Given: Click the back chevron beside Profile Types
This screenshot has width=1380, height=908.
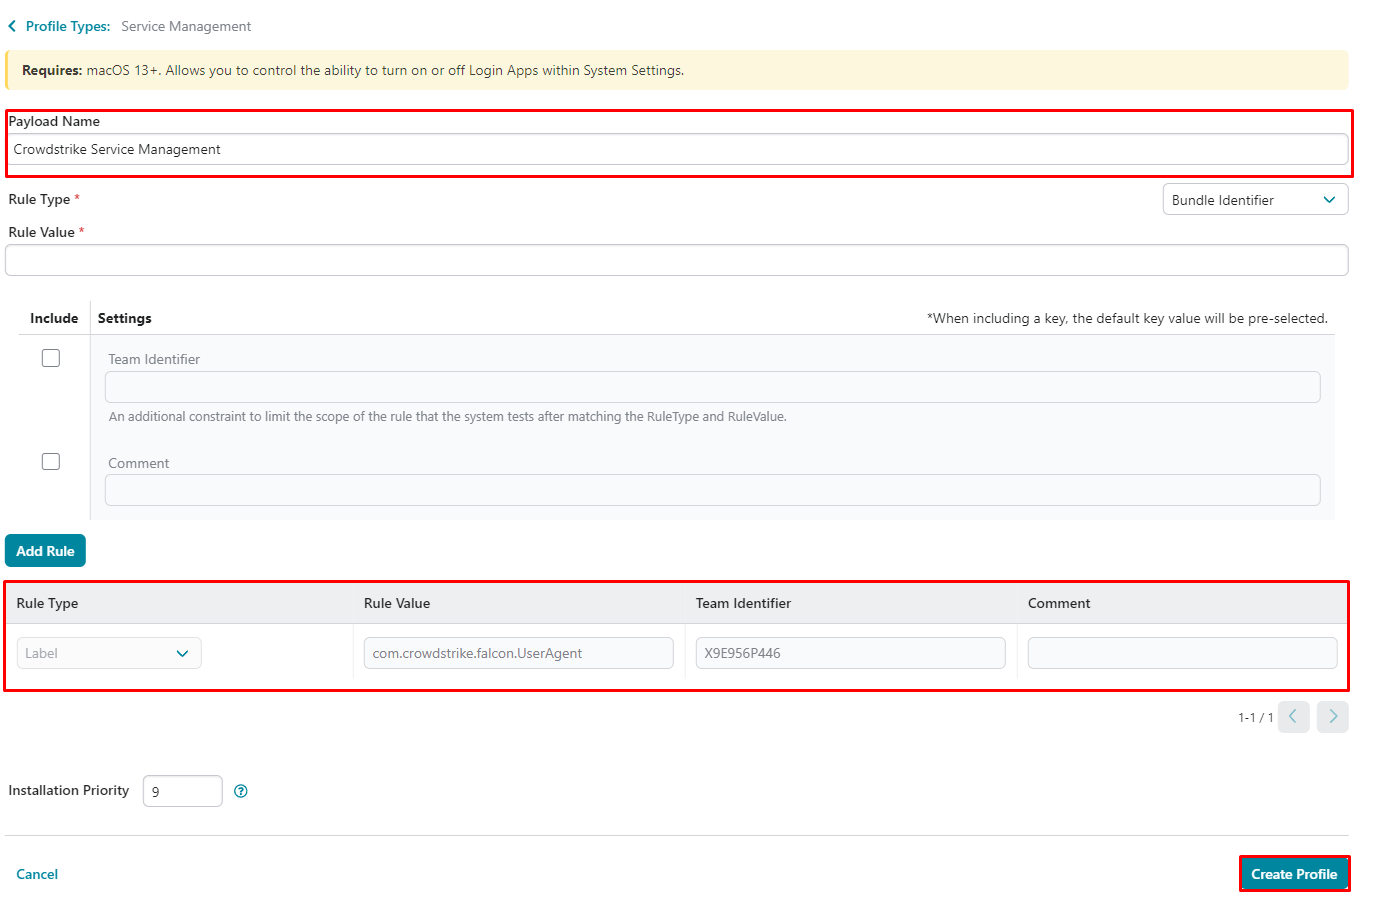Looking at the screenshot, I should (12, 27).
